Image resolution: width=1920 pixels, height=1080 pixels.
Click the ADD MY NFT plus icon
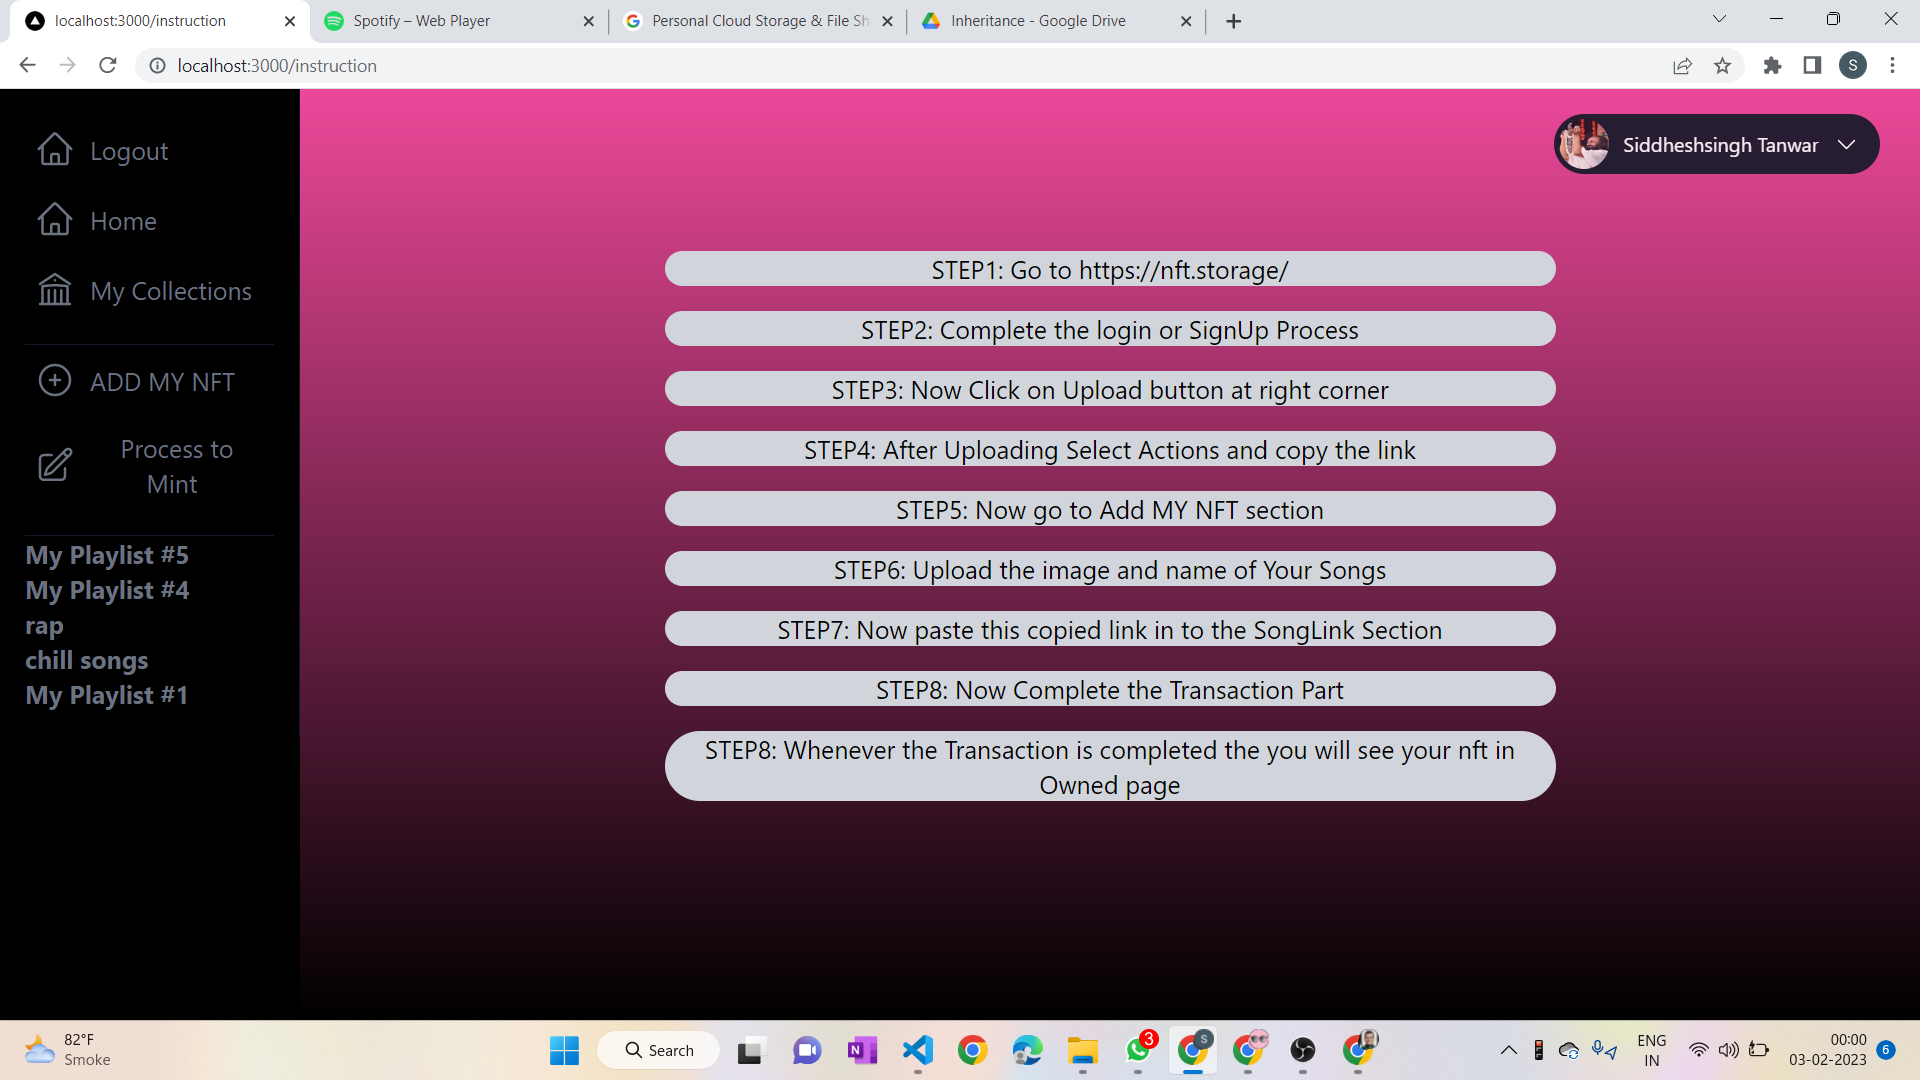tap(55, 381)
